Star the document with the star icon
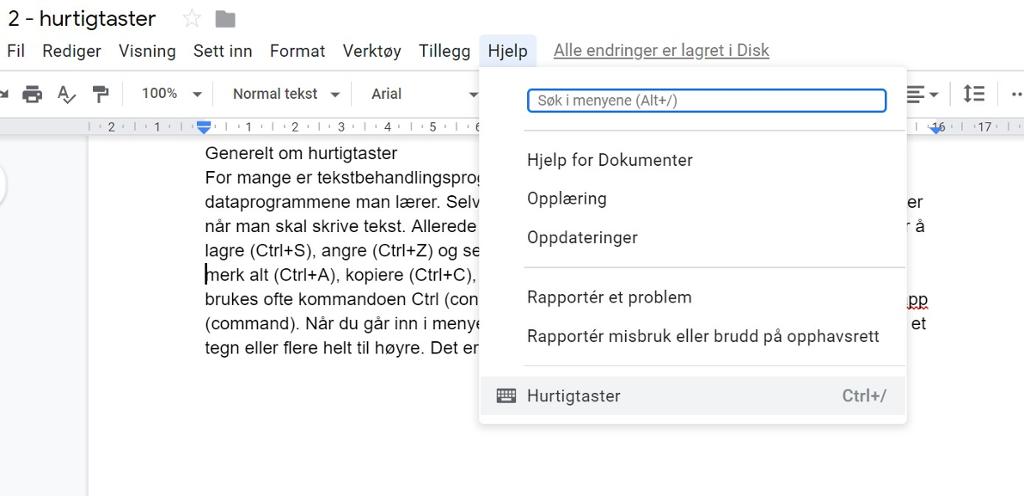This screenshot has height=496, width=1024. tap(191, 19)
